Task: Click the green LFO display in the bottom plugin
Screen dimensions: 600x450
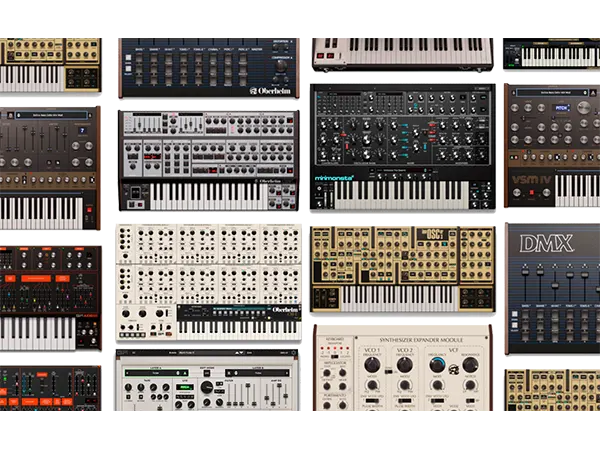Action: point(184,387)
